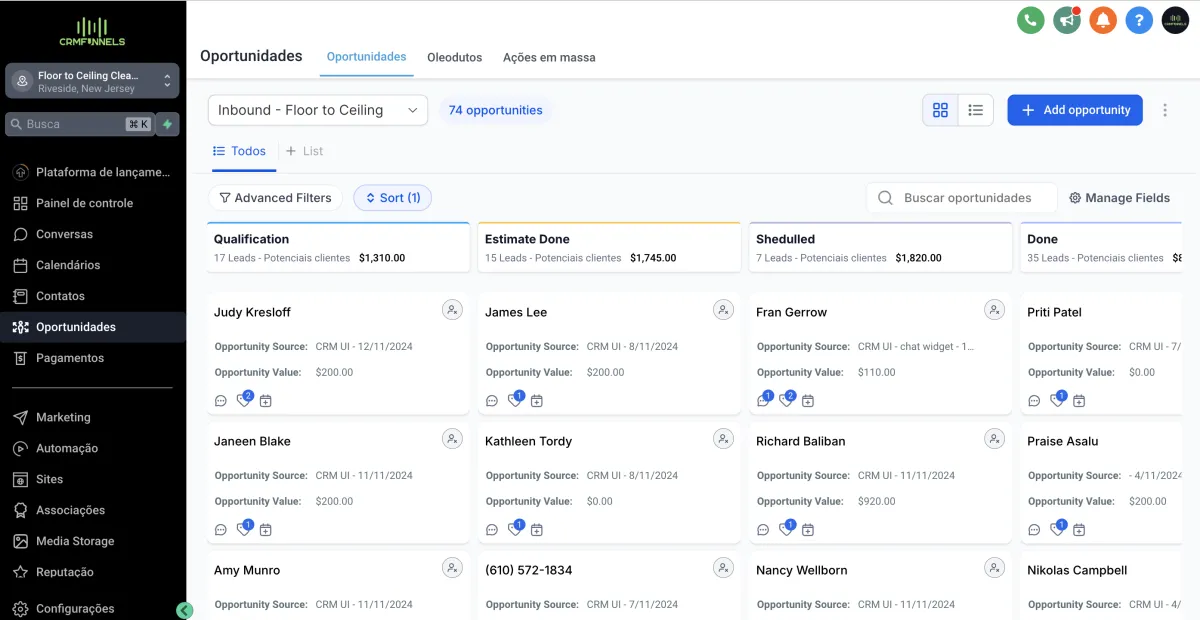The height and width of the screenshot is (620, 1200).
Task: Open the calendar icon on James Lee card
Action: [536, 401]
